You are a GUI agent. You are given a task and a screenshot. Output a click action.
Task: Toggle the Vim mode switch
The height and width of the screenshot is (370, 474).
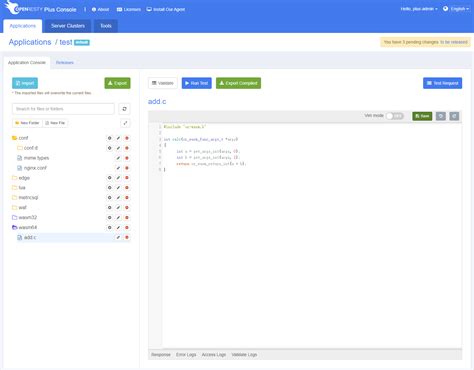coord(395,116)
